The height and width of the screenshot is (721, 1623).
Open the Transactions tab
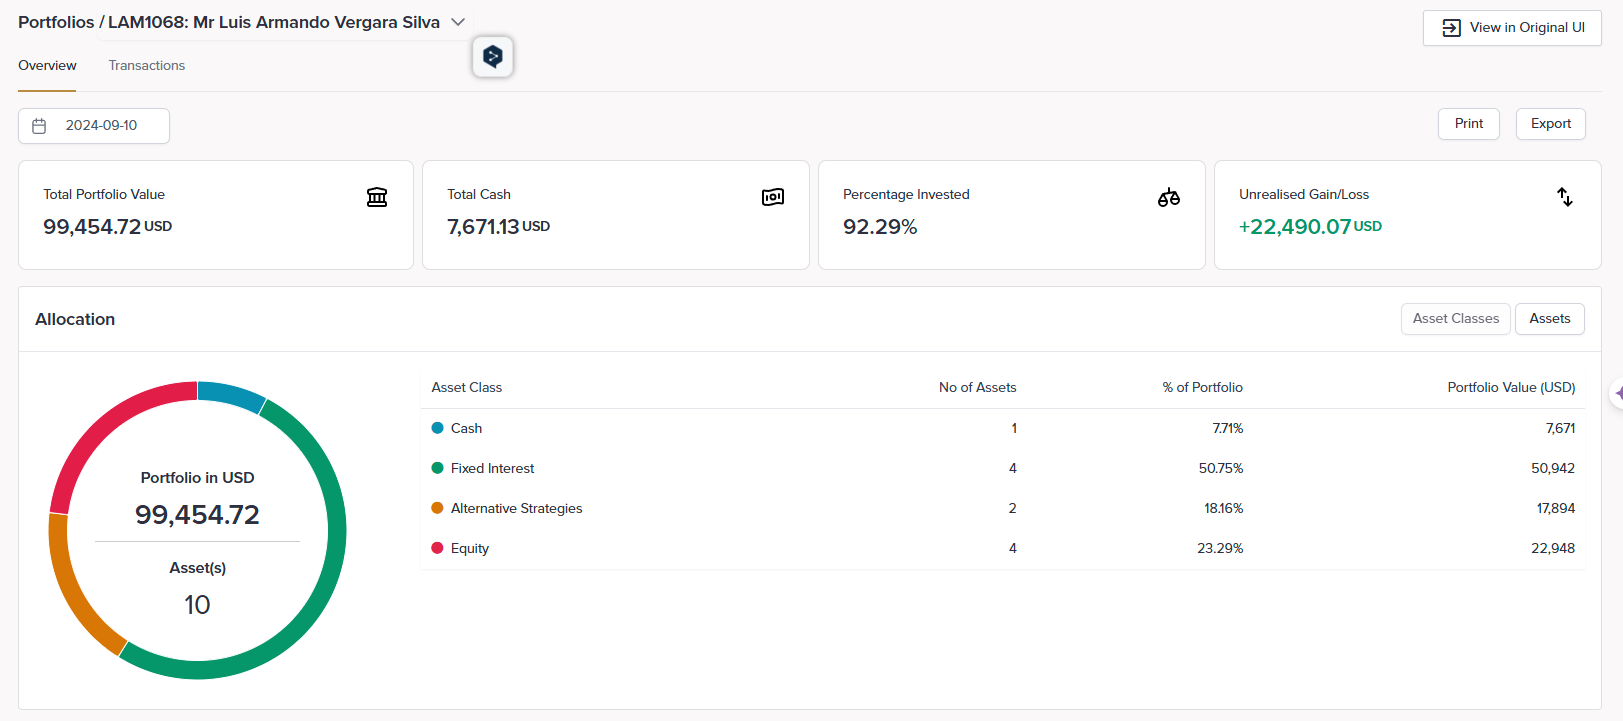(147, 66)
